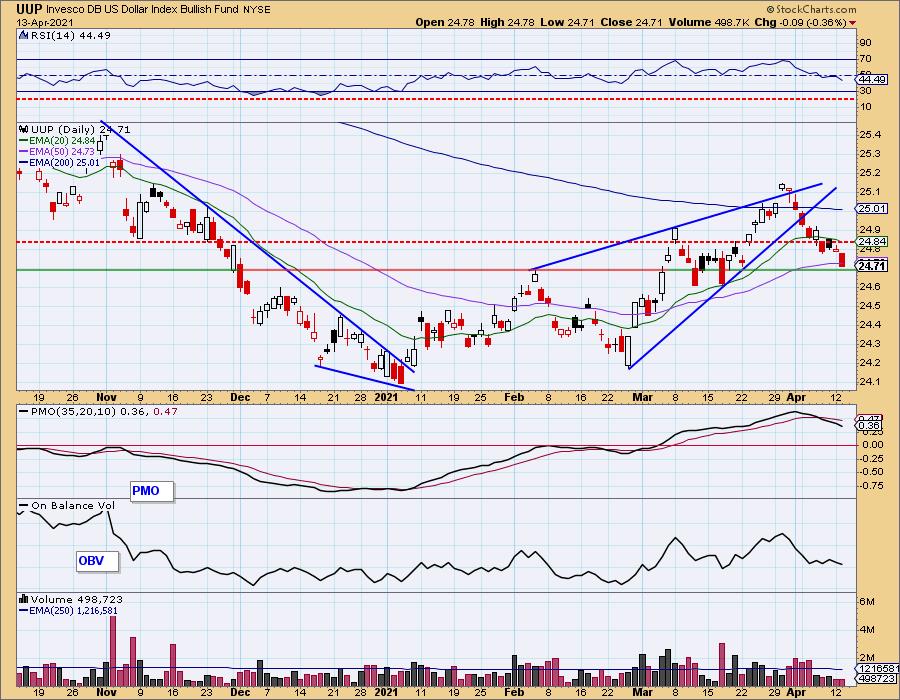The height and width of the screenshot is (700, 900).
Task: Click the Apr label on the upper date axis
Action: tap(796, 397)
